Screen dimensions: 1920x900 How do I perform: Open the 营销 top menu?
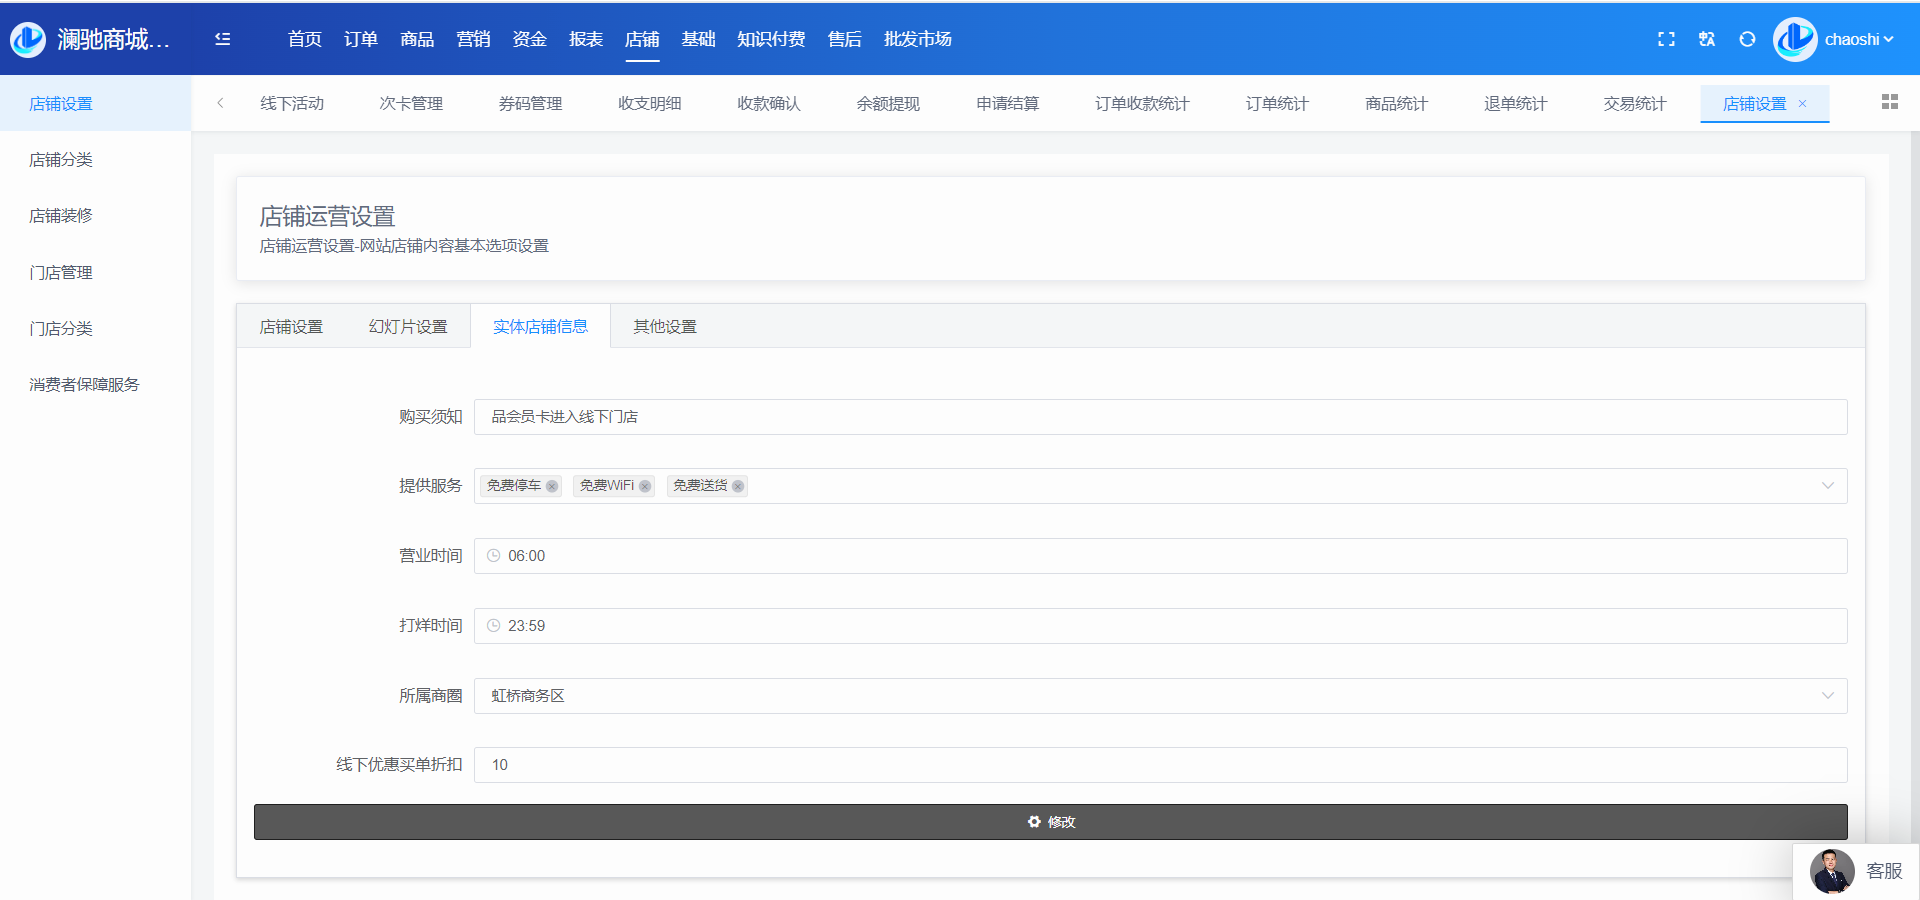click(x=473, y=39)
